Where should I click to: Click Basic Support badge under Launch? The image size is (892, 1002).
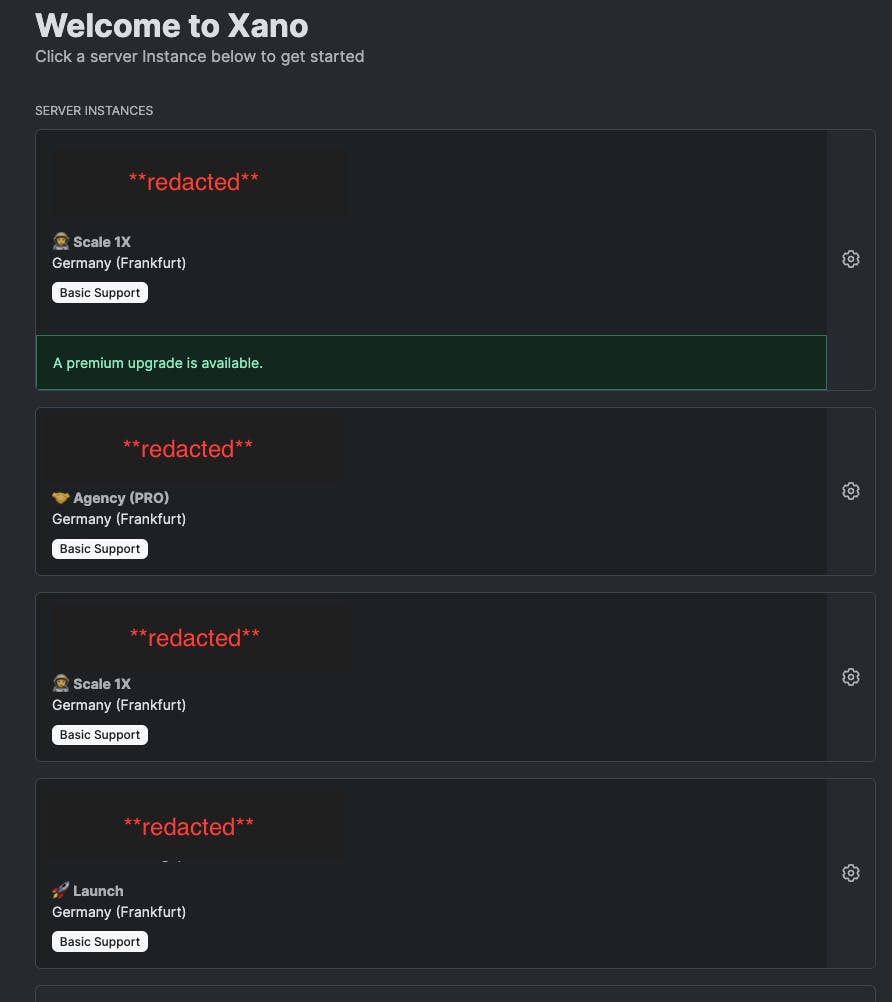pos(100,941)
